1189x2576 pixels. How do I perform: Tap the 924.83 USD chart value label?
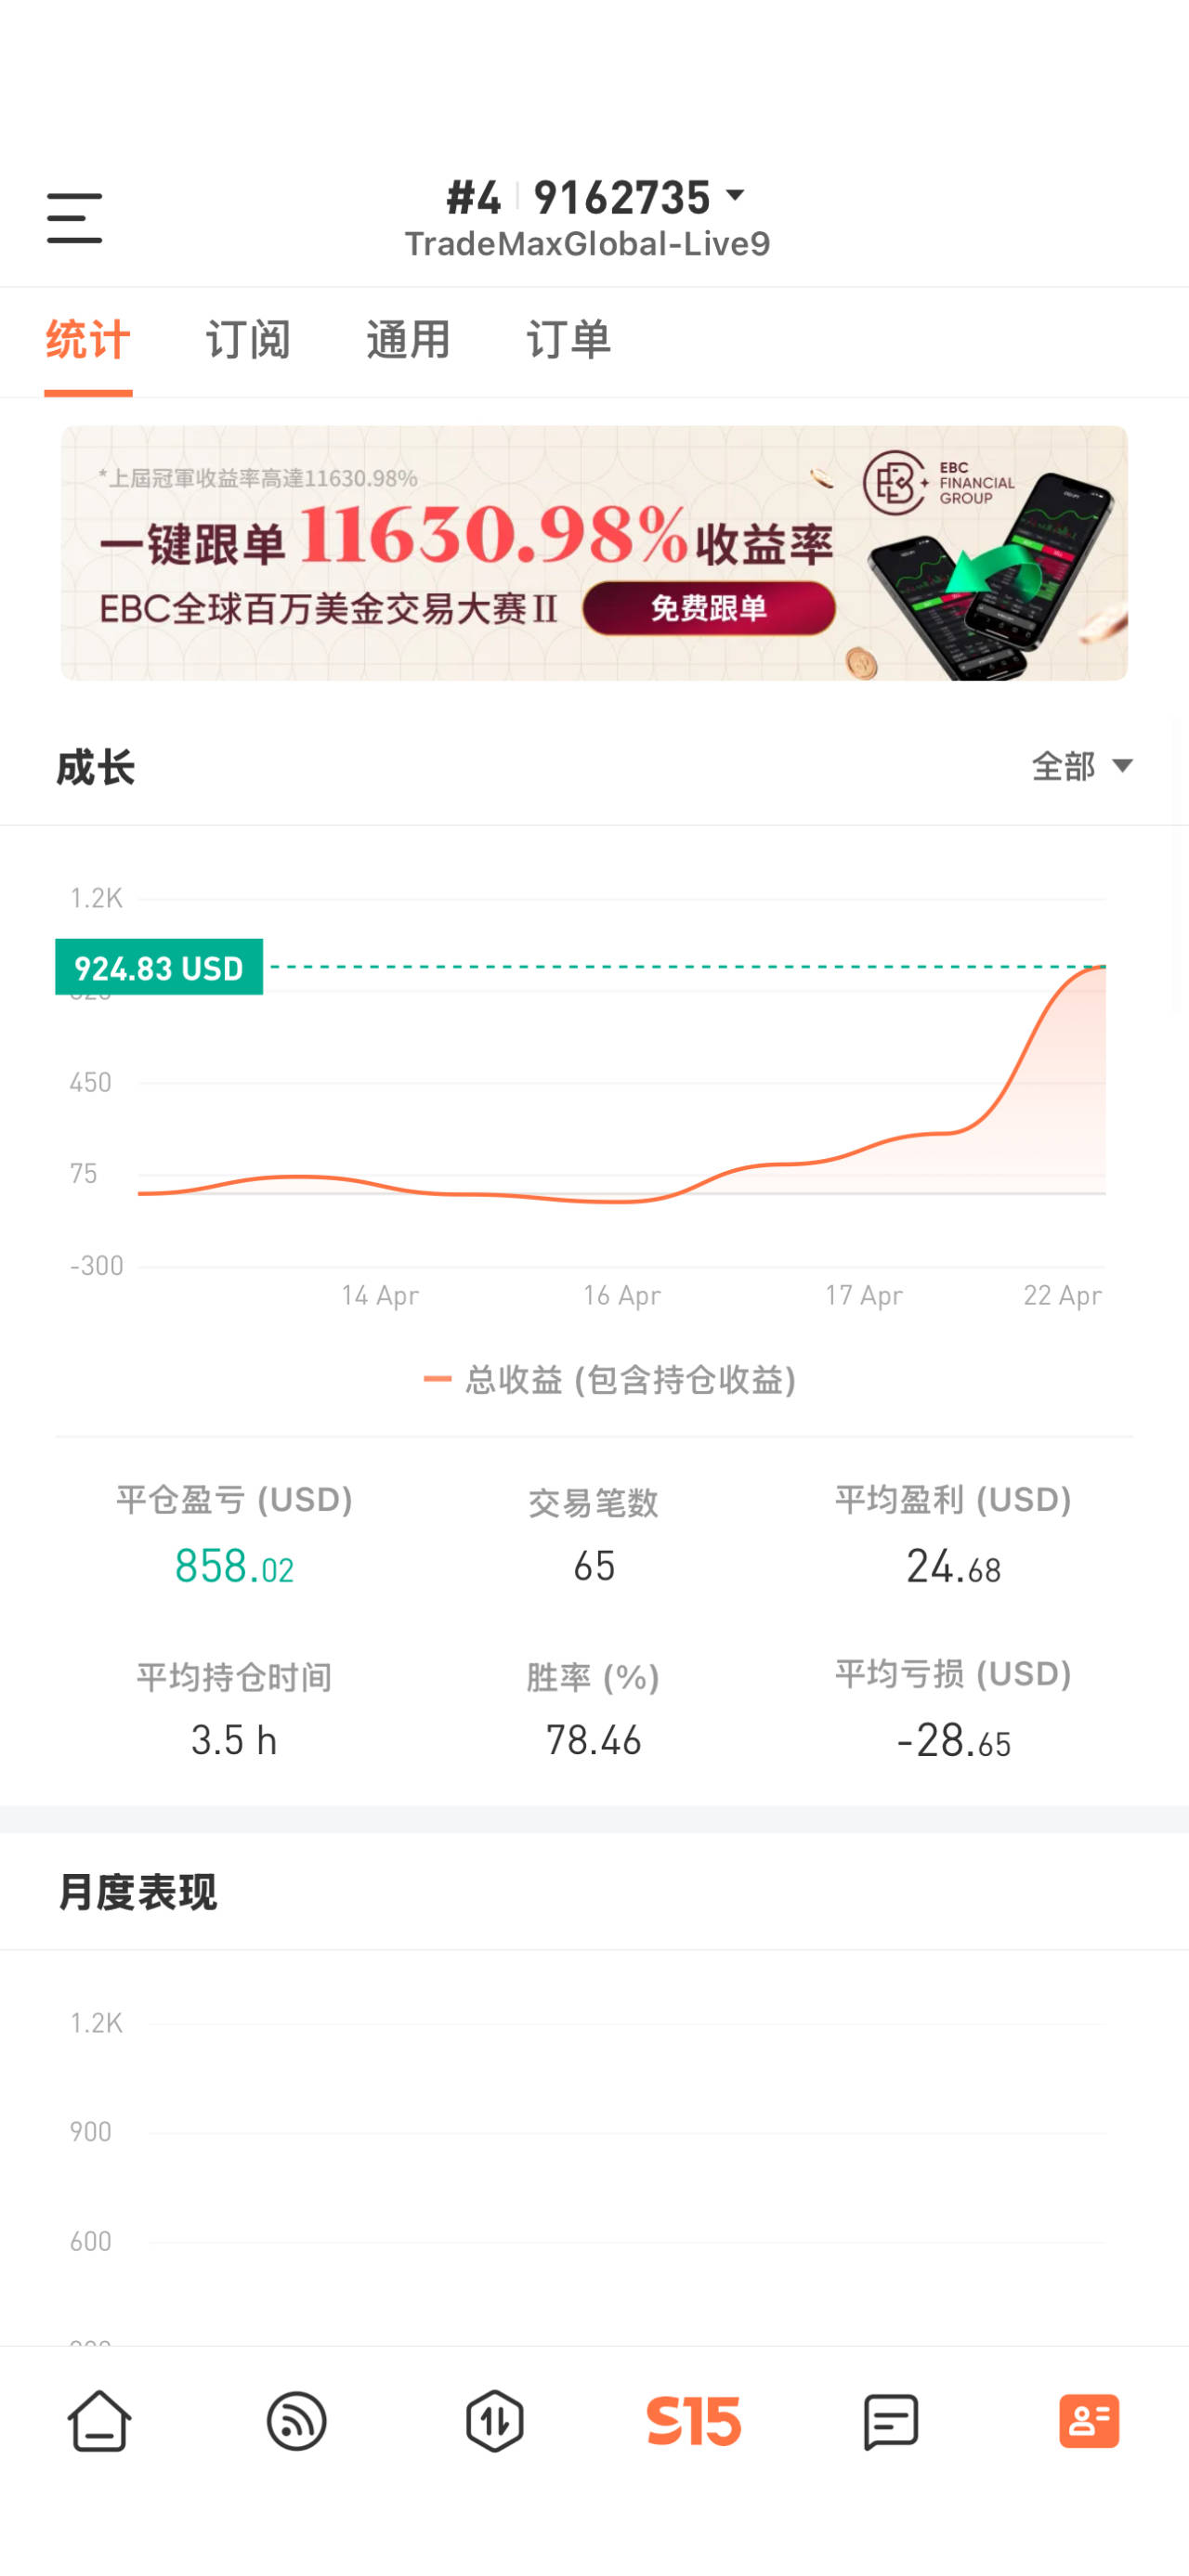coord(159,967)
